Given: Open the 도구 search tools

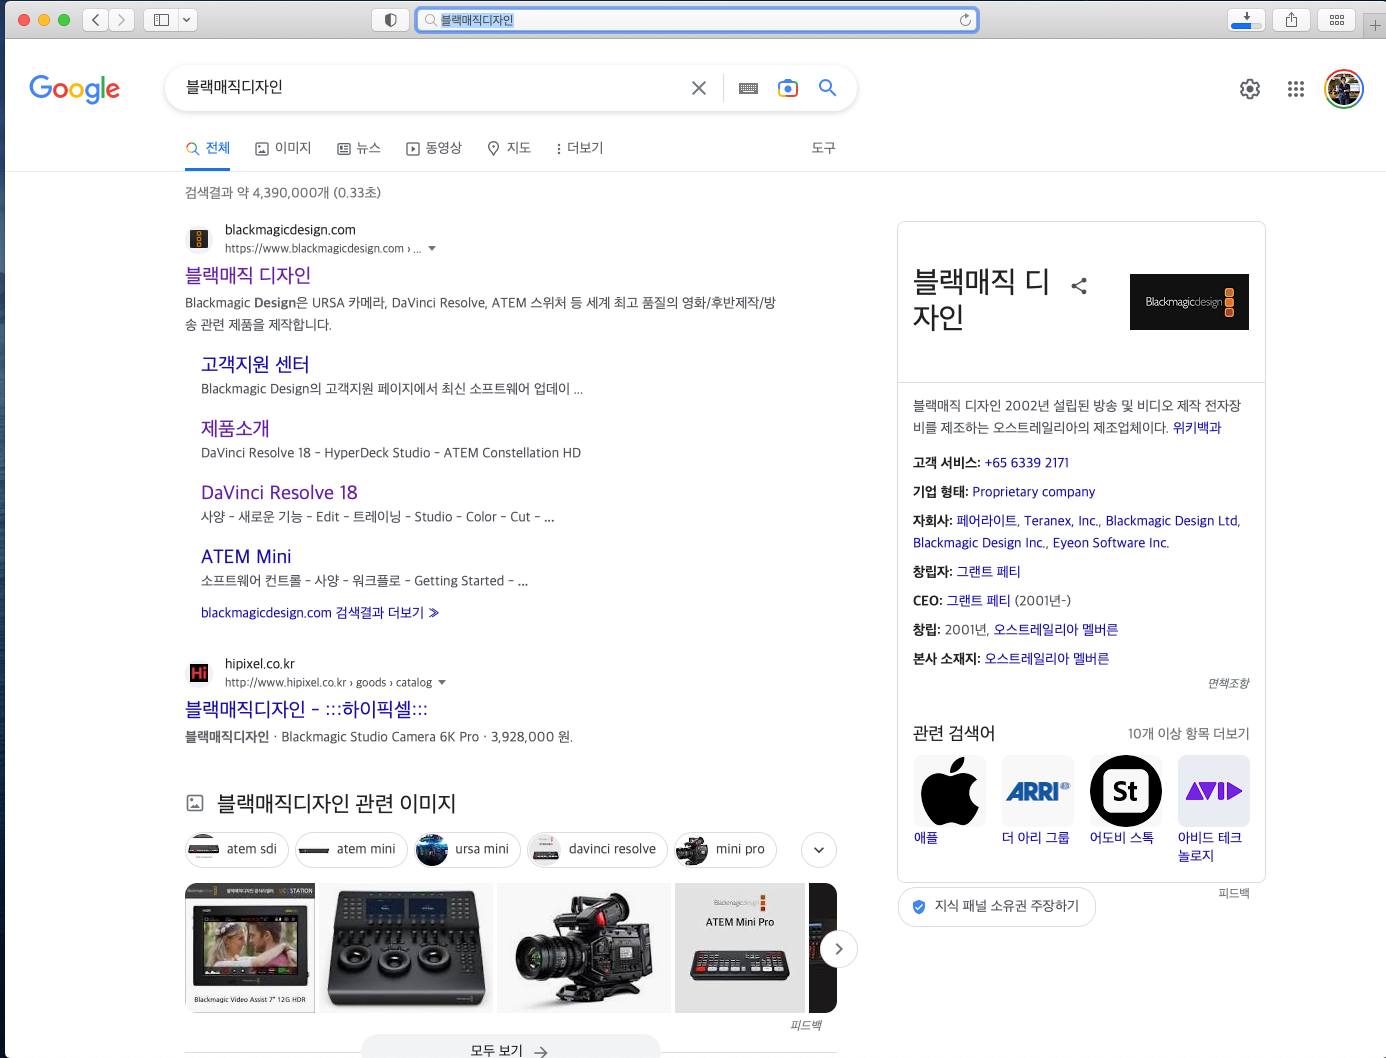Looking at the screenshot, I should [x=823, y=148].
